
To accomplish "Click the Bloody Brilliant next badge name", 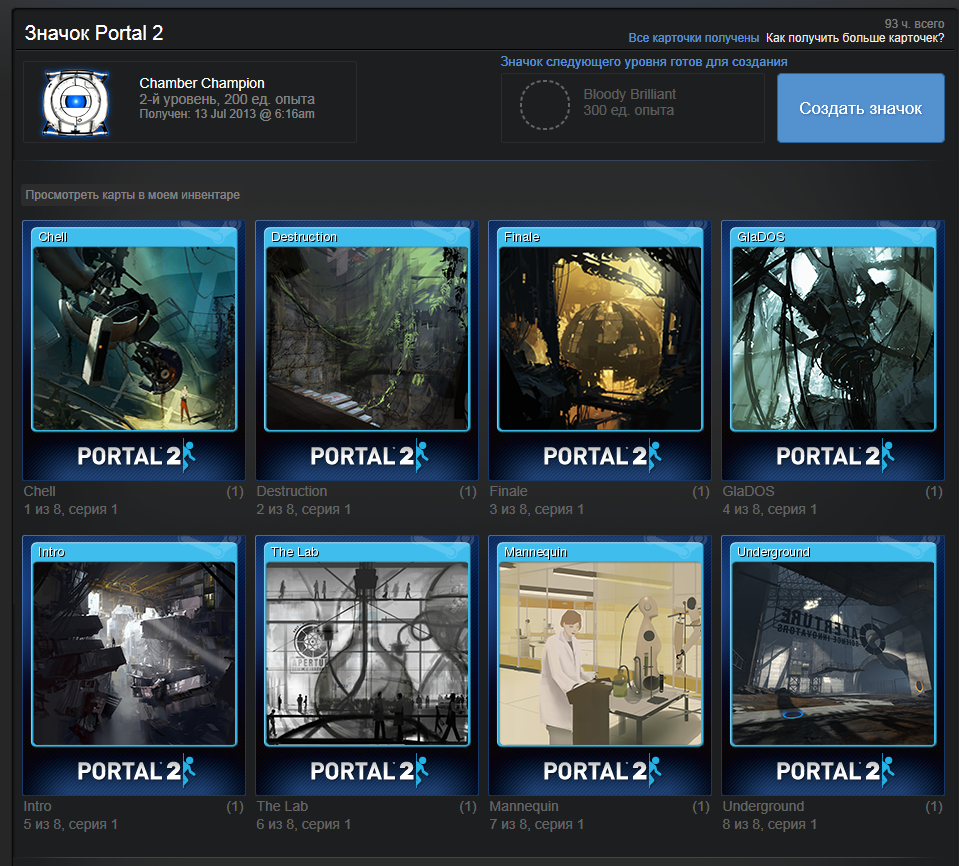I will [x=629, y=94].
